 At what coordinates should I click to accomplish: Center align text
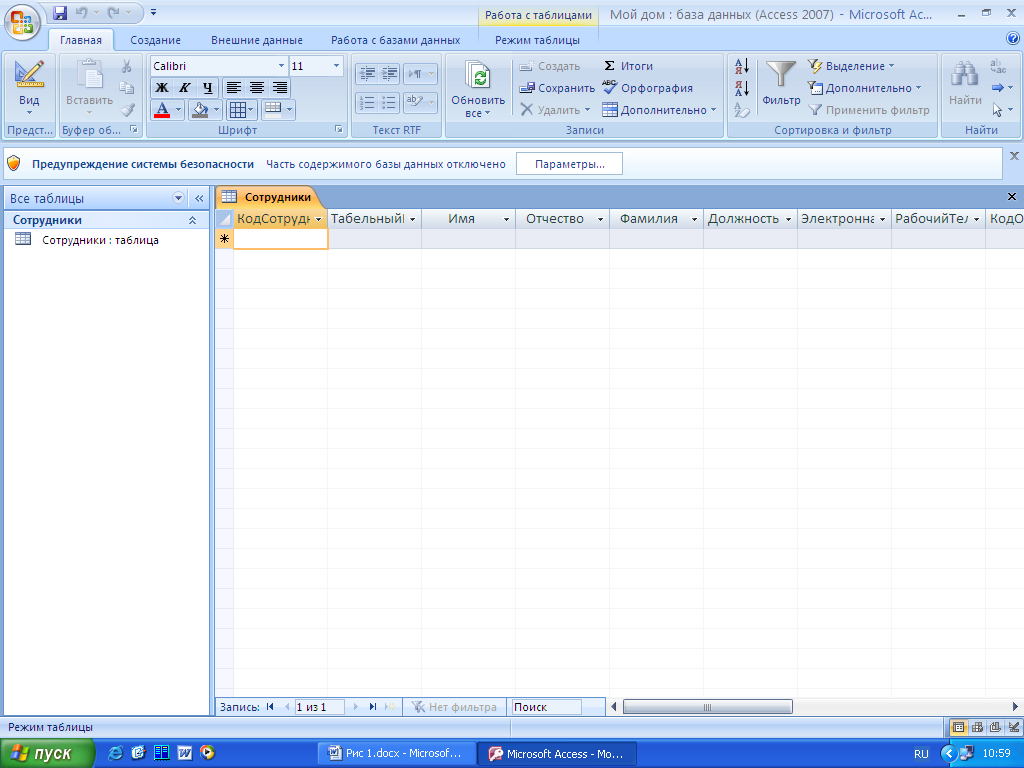[257, 88]
